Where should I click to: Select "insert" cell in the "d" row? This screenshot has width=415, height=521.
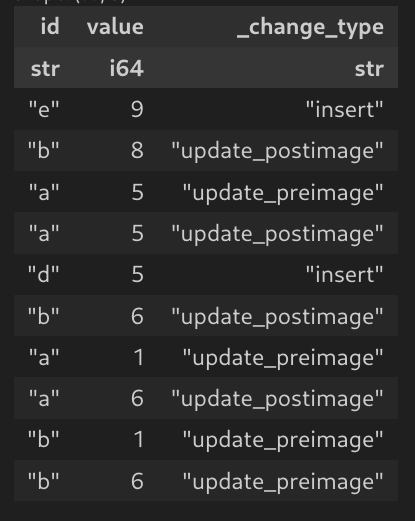345,274
